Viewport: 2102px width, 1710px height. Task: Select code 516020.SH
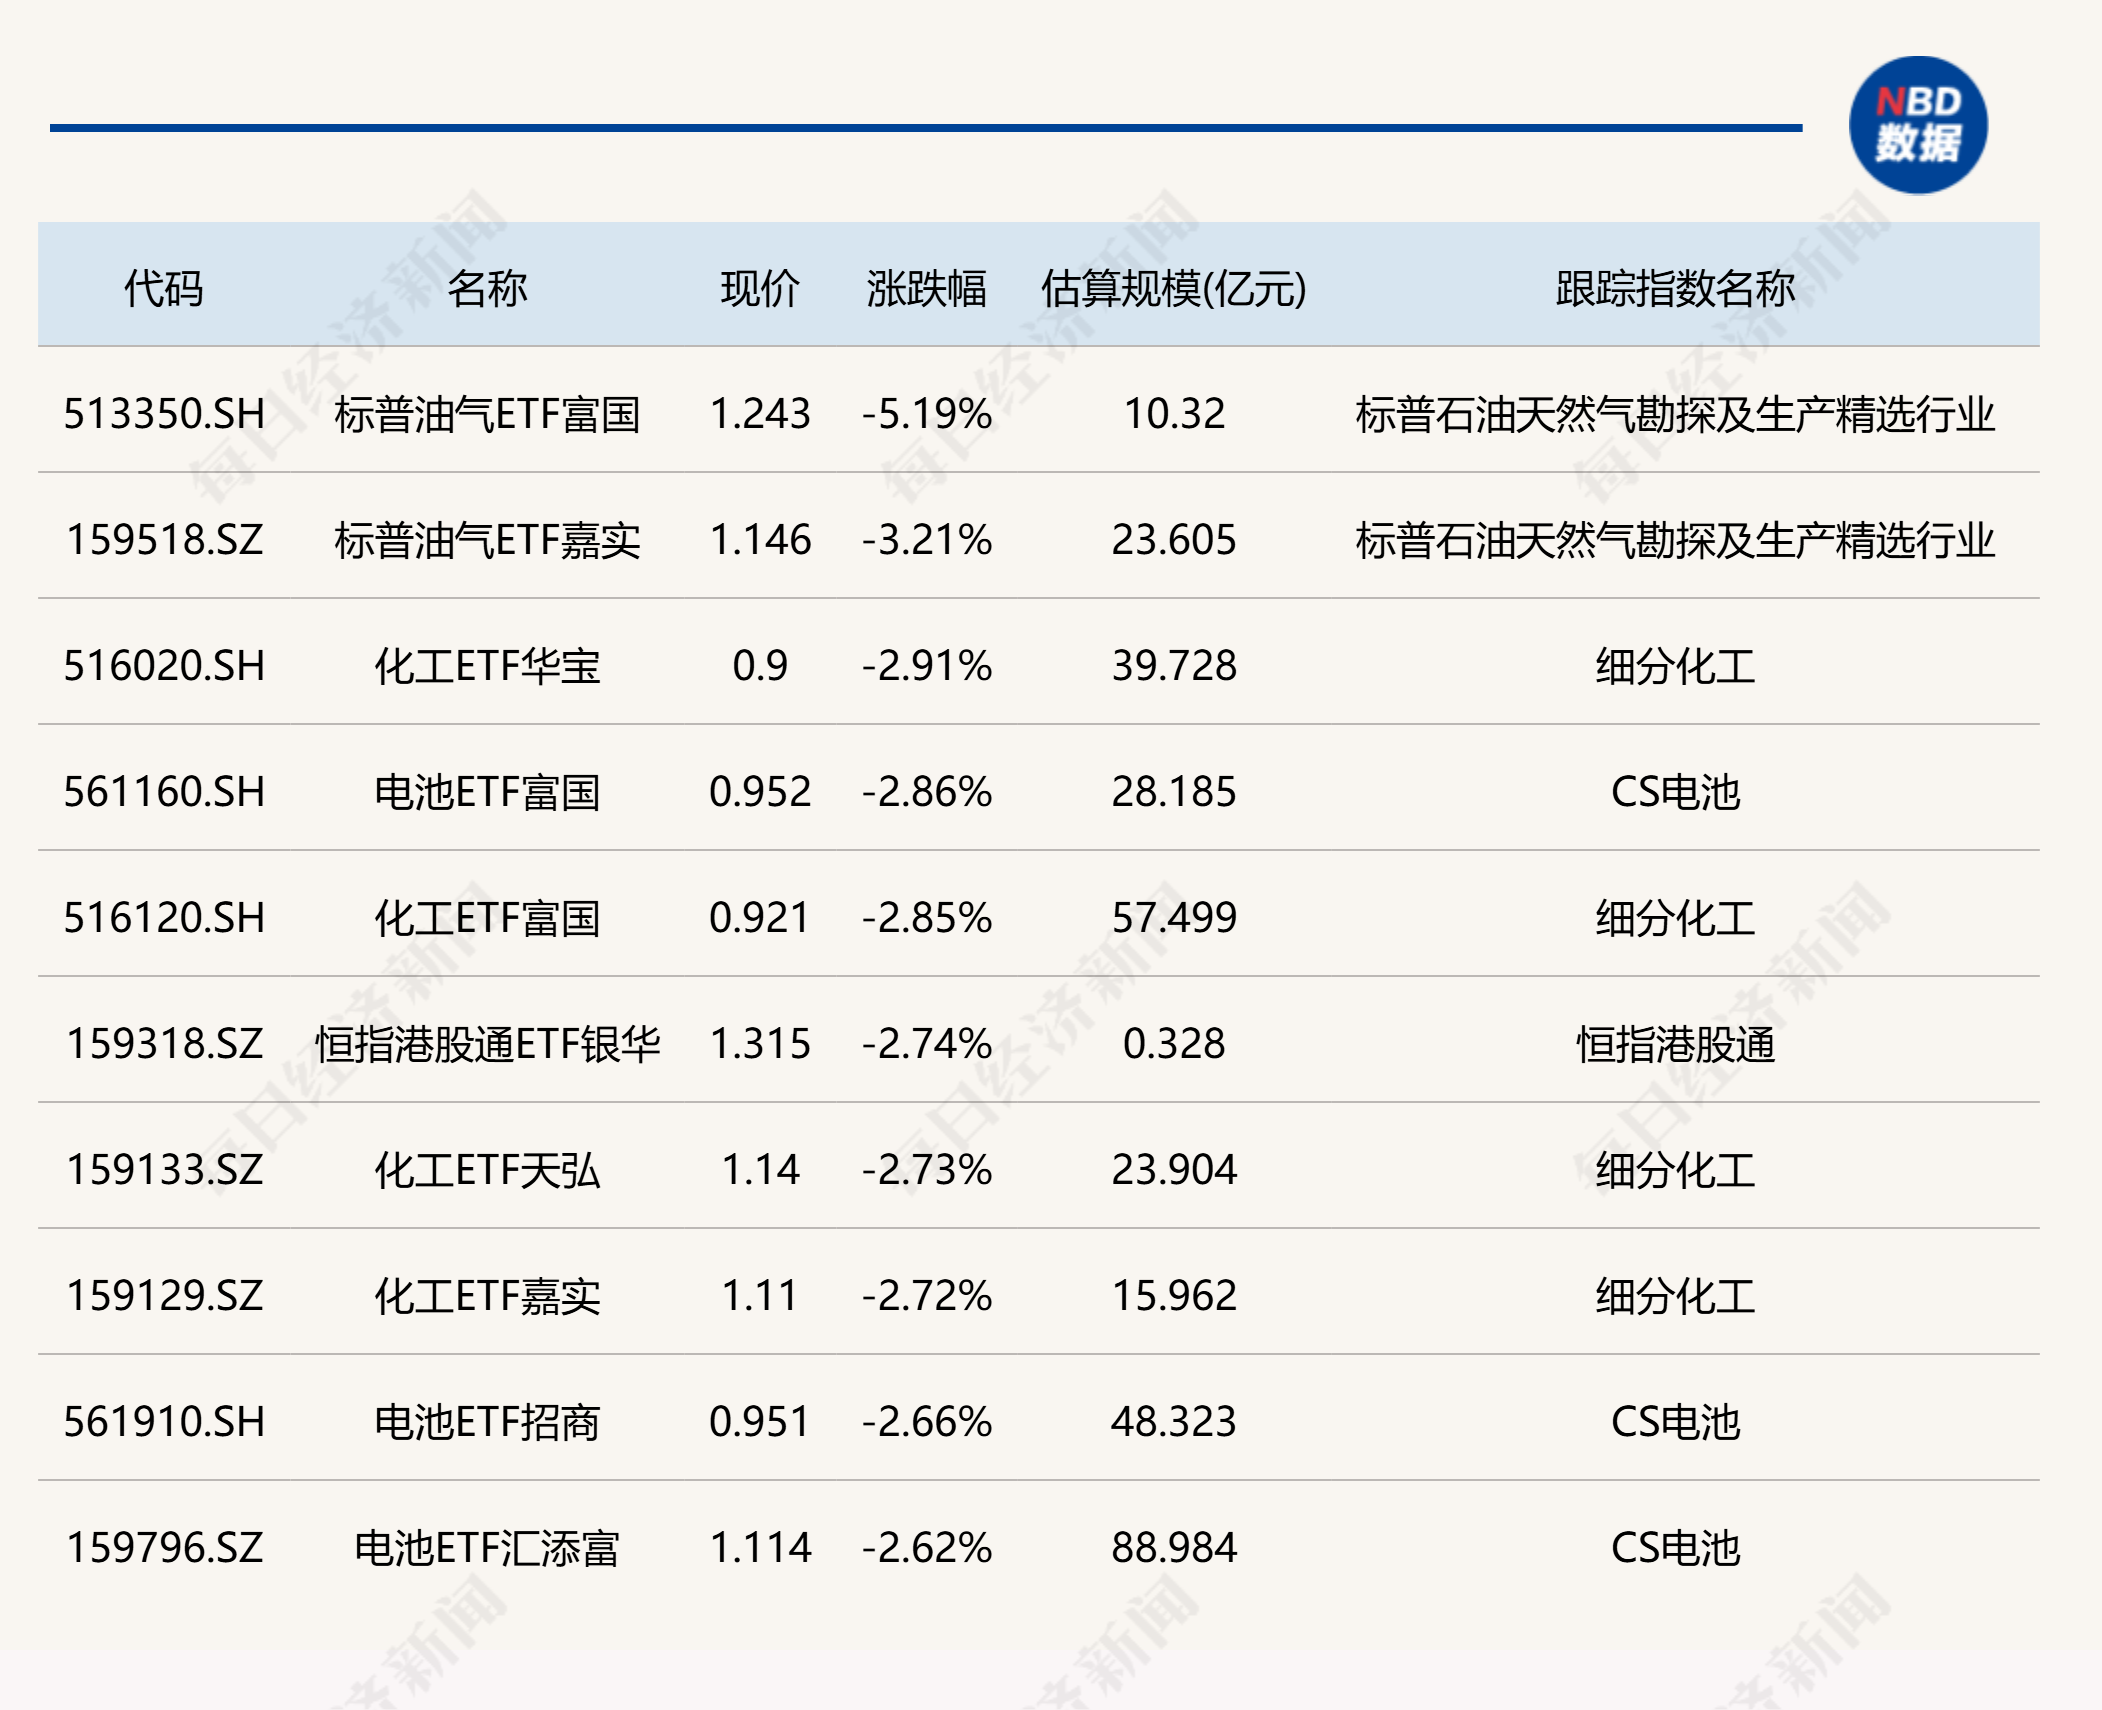coord(164,666)
